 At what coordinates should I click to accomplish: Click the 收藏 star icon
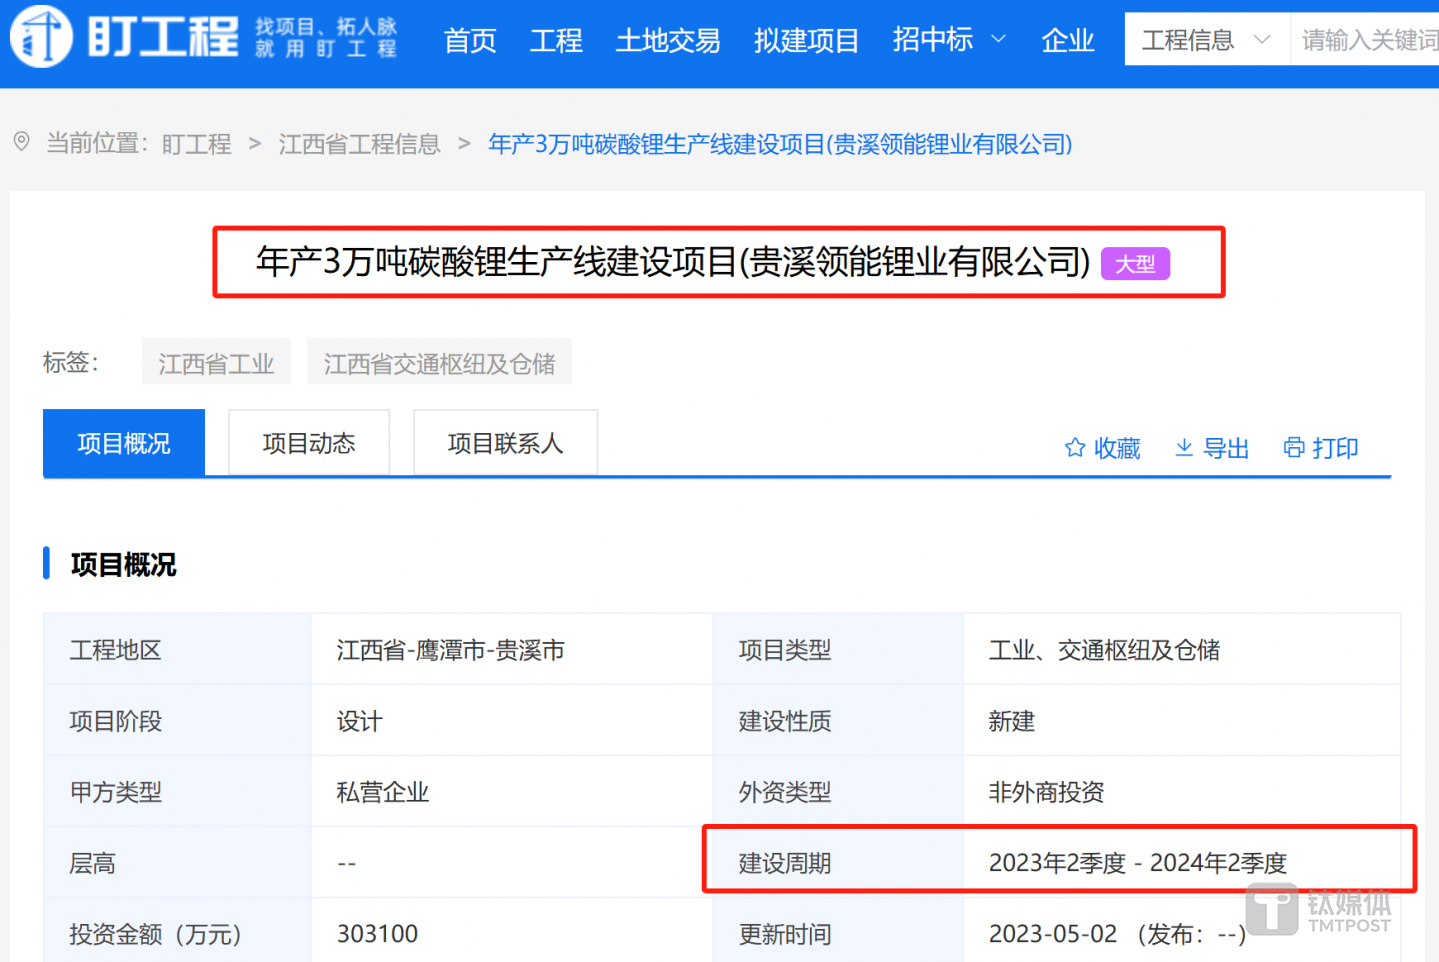click(1075, 447)
